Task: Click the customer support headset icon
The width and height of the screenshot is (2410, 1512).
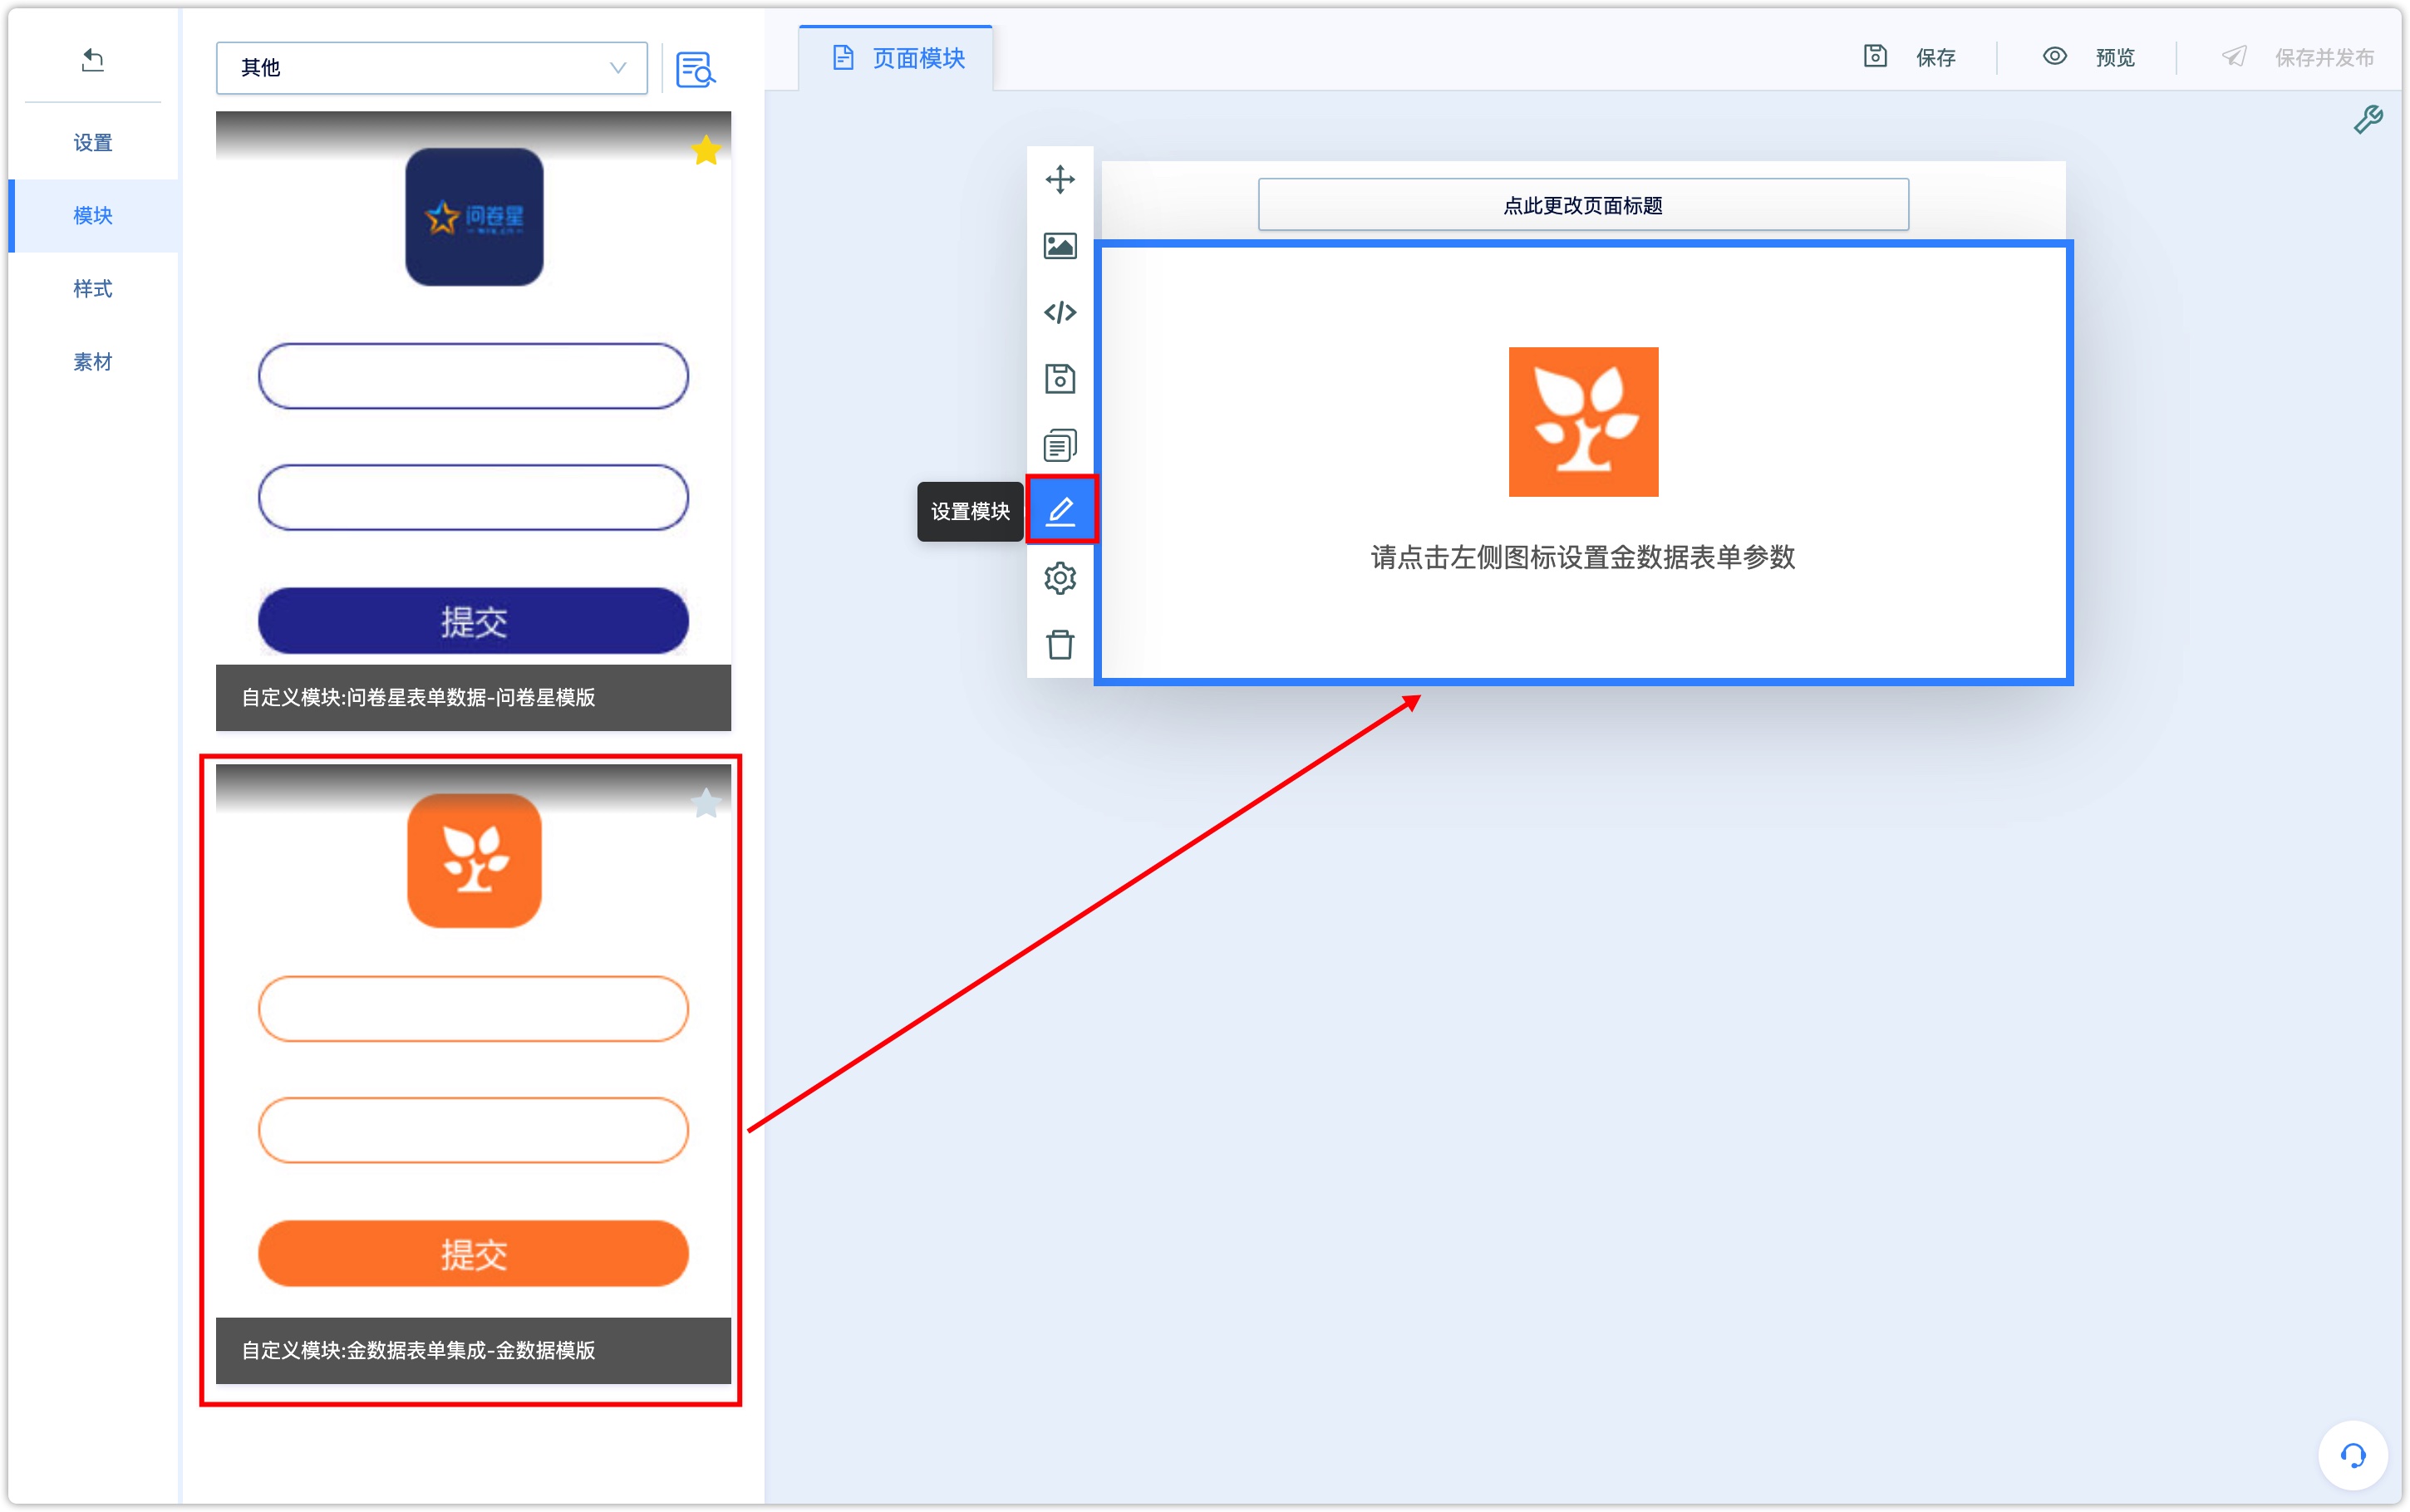Action: point(2353,1456)
